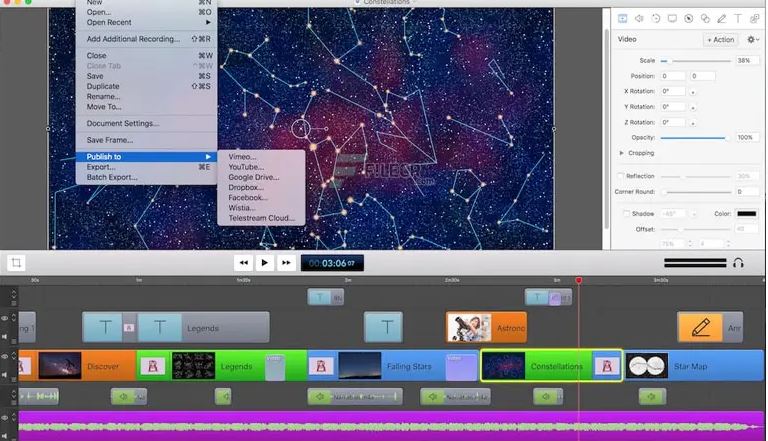Open the Media Library icon
The width and height of the screenshot is (768, 441).
click(754, 19)
